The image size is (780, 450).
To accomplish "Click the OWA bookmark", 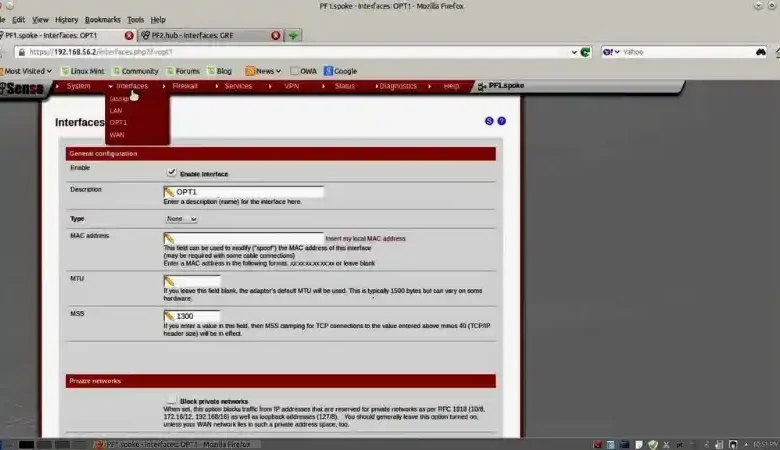I will click(x=303, y=71).
